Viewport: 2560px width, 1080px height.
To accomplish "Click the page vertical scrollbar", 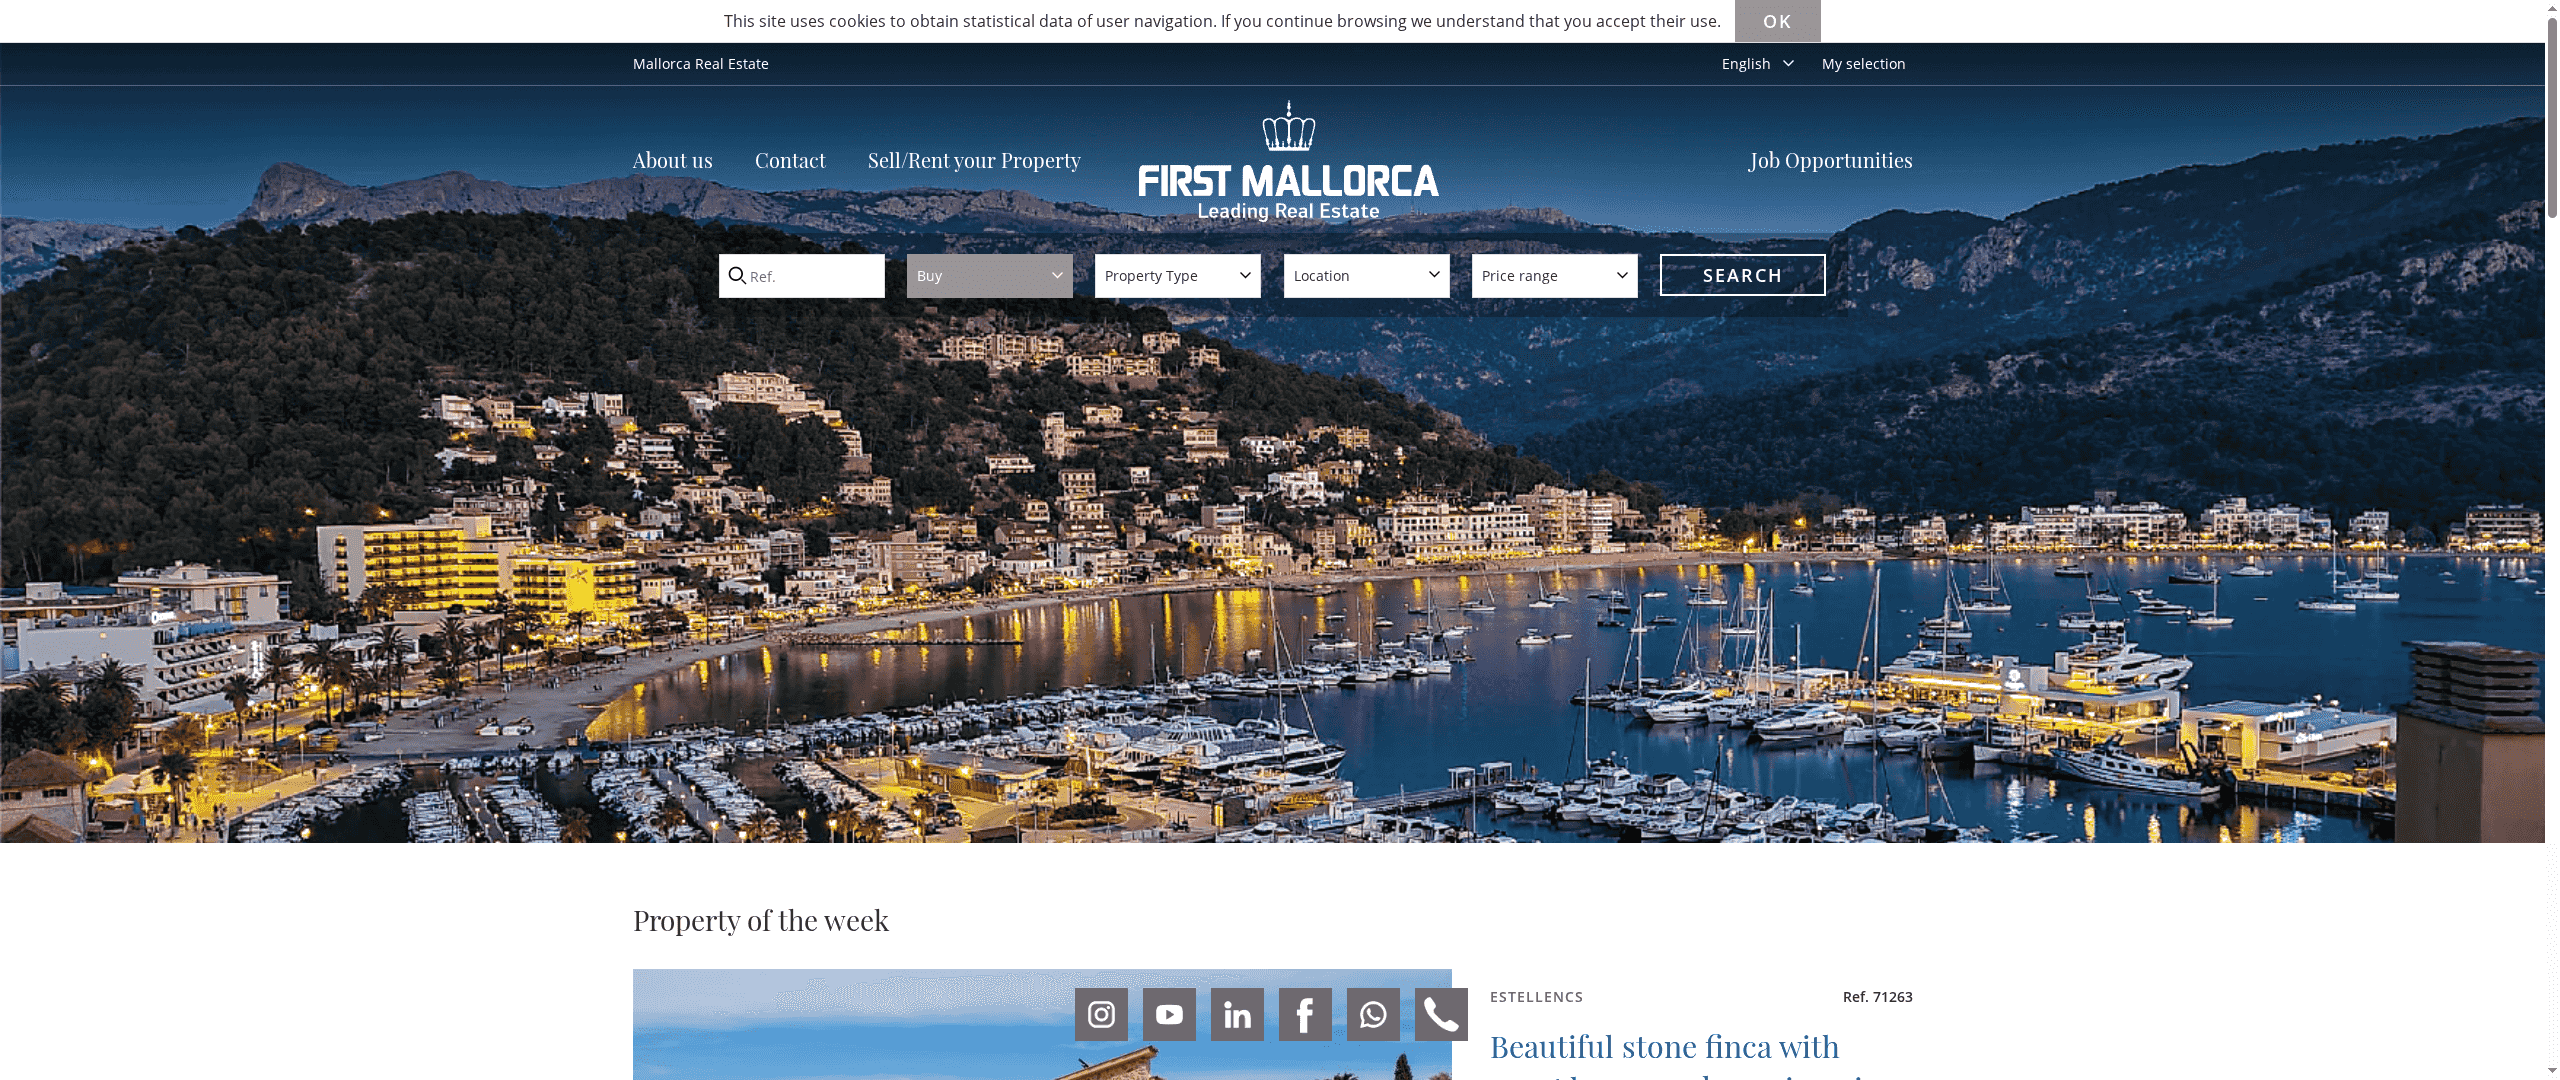I will pos(2552,540).
